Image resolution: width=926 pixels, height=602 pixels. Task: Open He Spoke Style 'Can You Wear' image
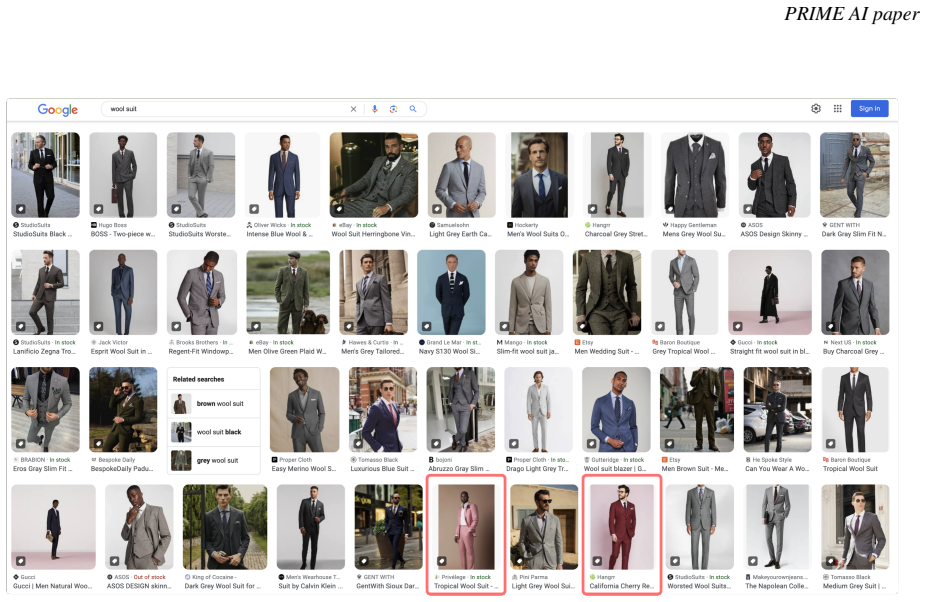coord(778,410)
